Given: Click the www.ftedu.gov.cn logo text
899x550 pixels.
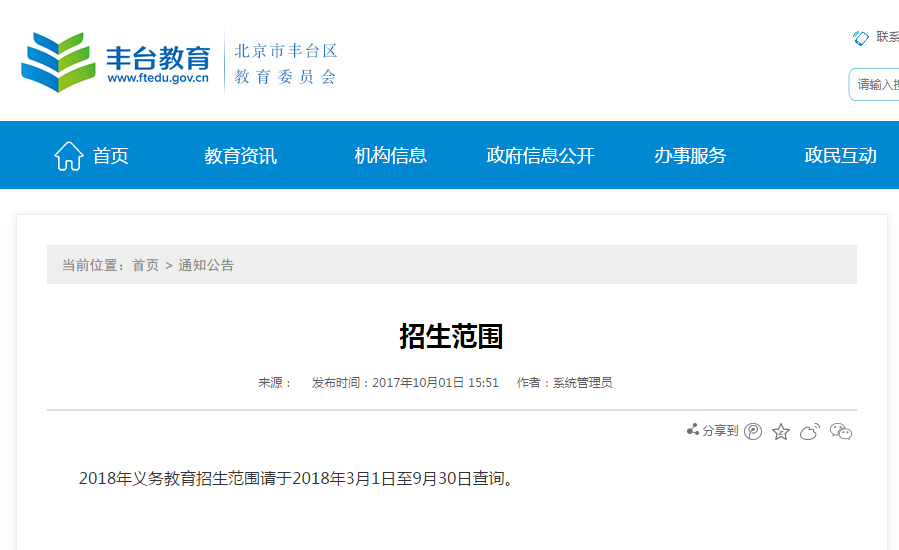Looking at the screenshot, I should [x=158, y=79].
